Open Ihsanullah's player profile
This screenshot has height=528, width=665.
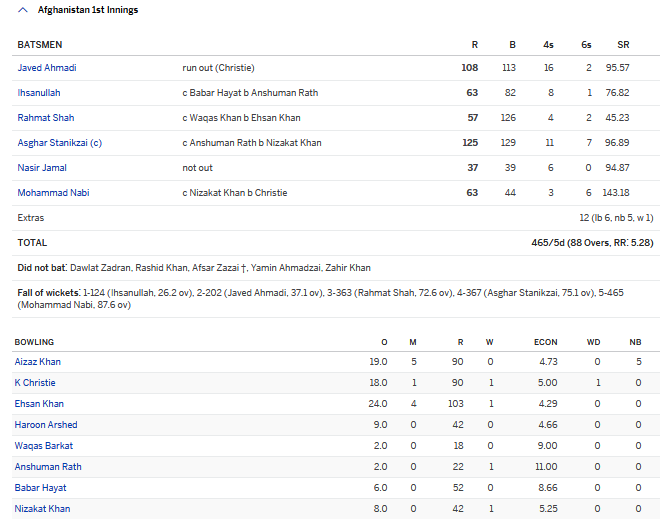[x=39, y=93]
